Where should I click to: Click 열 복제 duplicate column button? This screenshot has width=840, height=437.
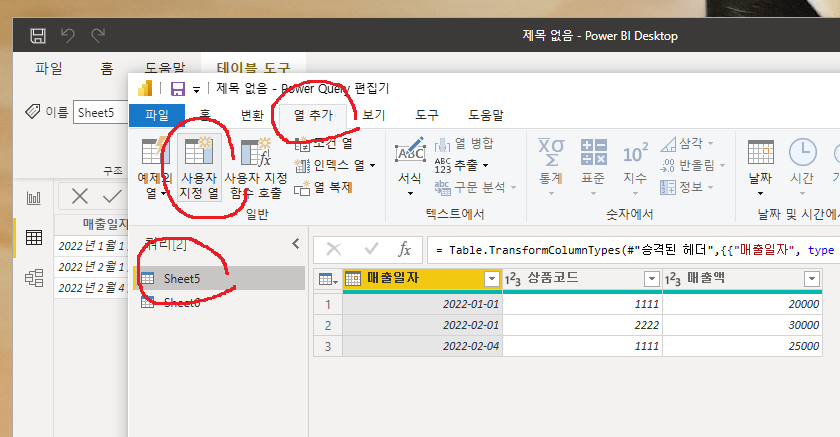tap(324, 187)
